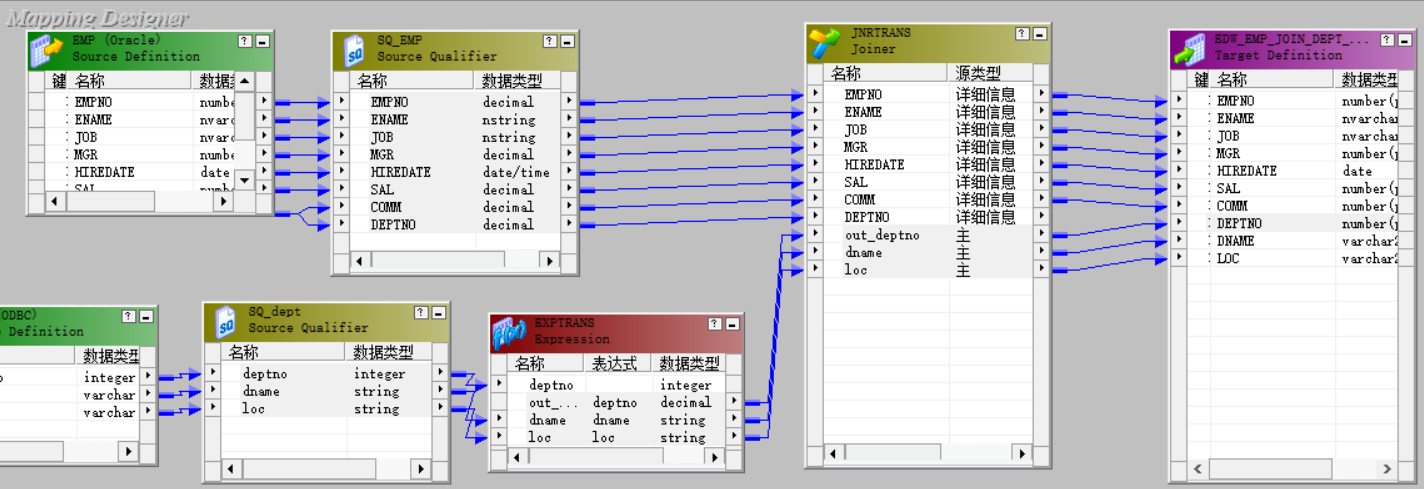Viewport: 1424px width, 489px height.
Task: Open help for SQ_EMP Source Qualifier
Action: [550, 42]
